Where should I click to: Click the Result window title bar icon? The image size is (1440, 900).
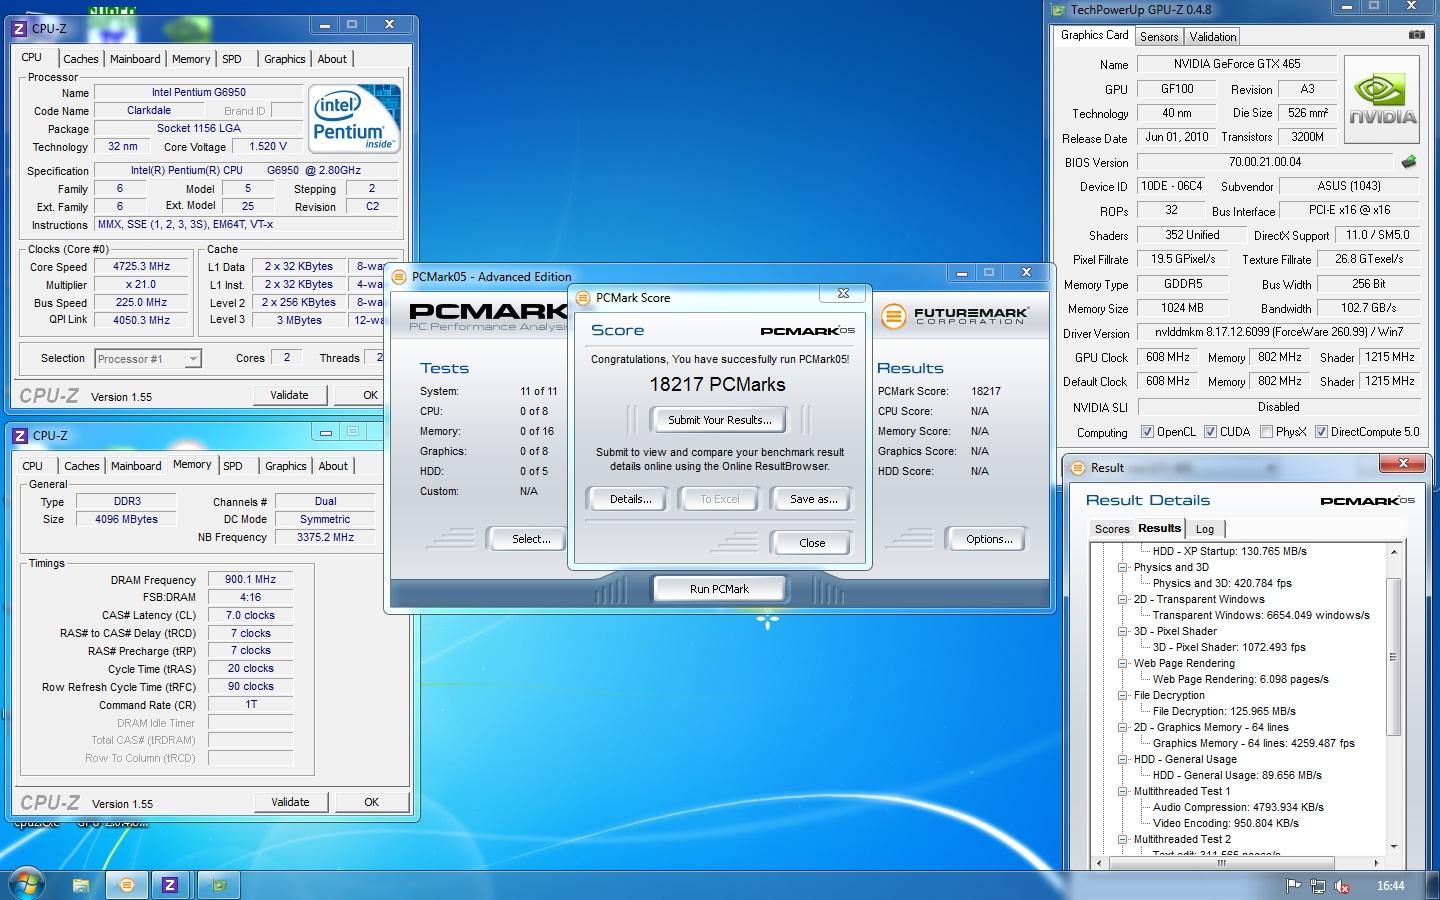coord(1078,467)
